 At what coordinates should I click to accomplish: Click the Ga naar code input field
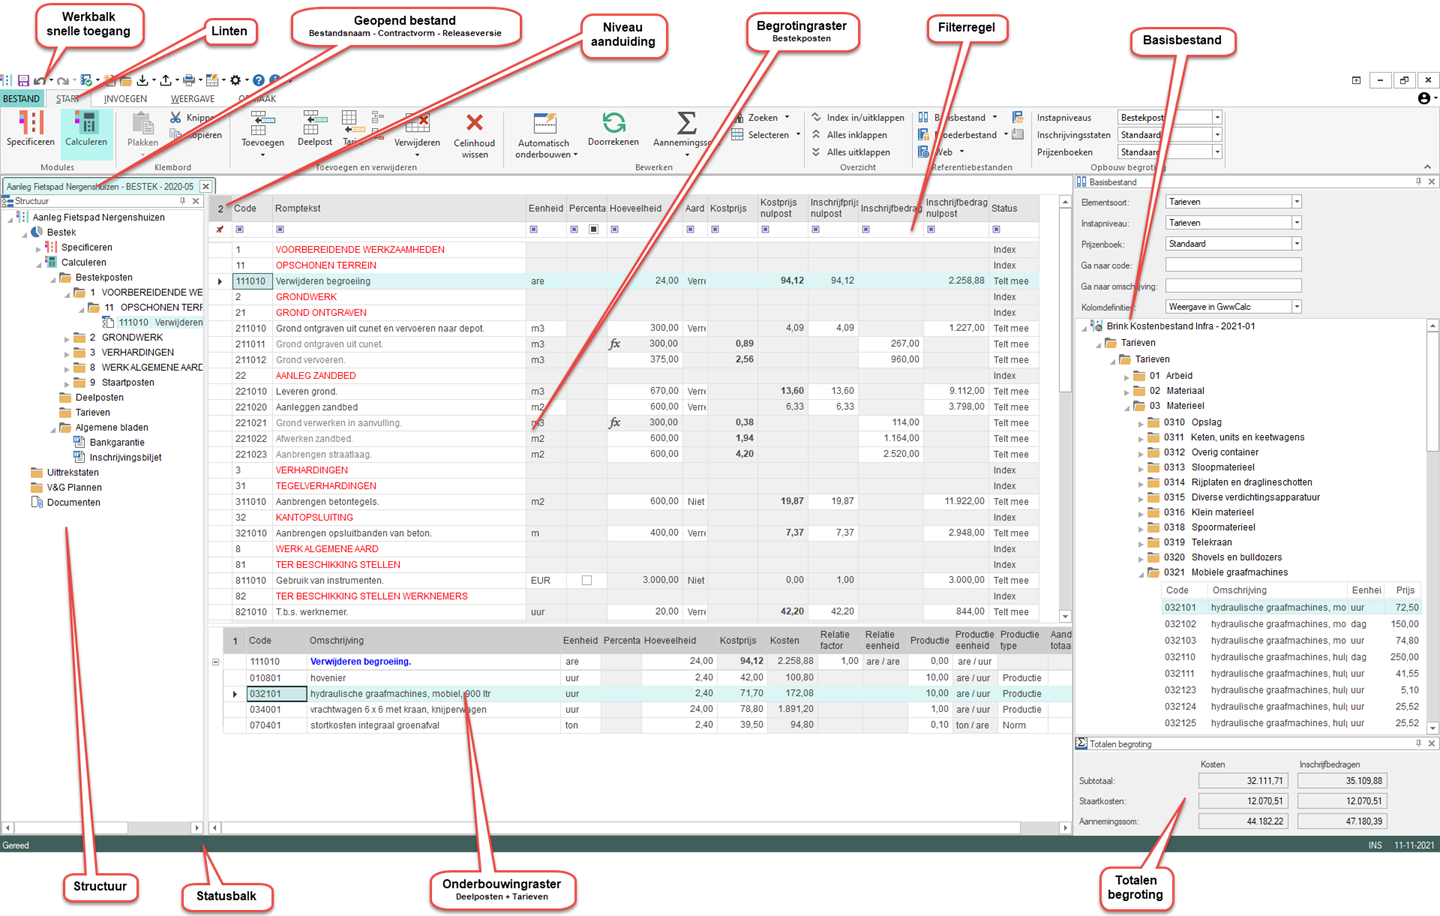[x=1233, y=265]
